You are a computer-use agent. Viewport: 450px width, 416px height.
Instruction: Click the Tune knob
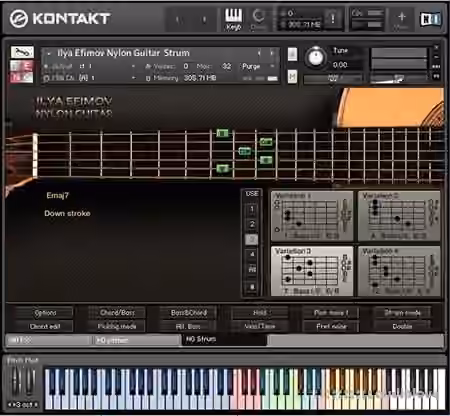pos(315,57)
